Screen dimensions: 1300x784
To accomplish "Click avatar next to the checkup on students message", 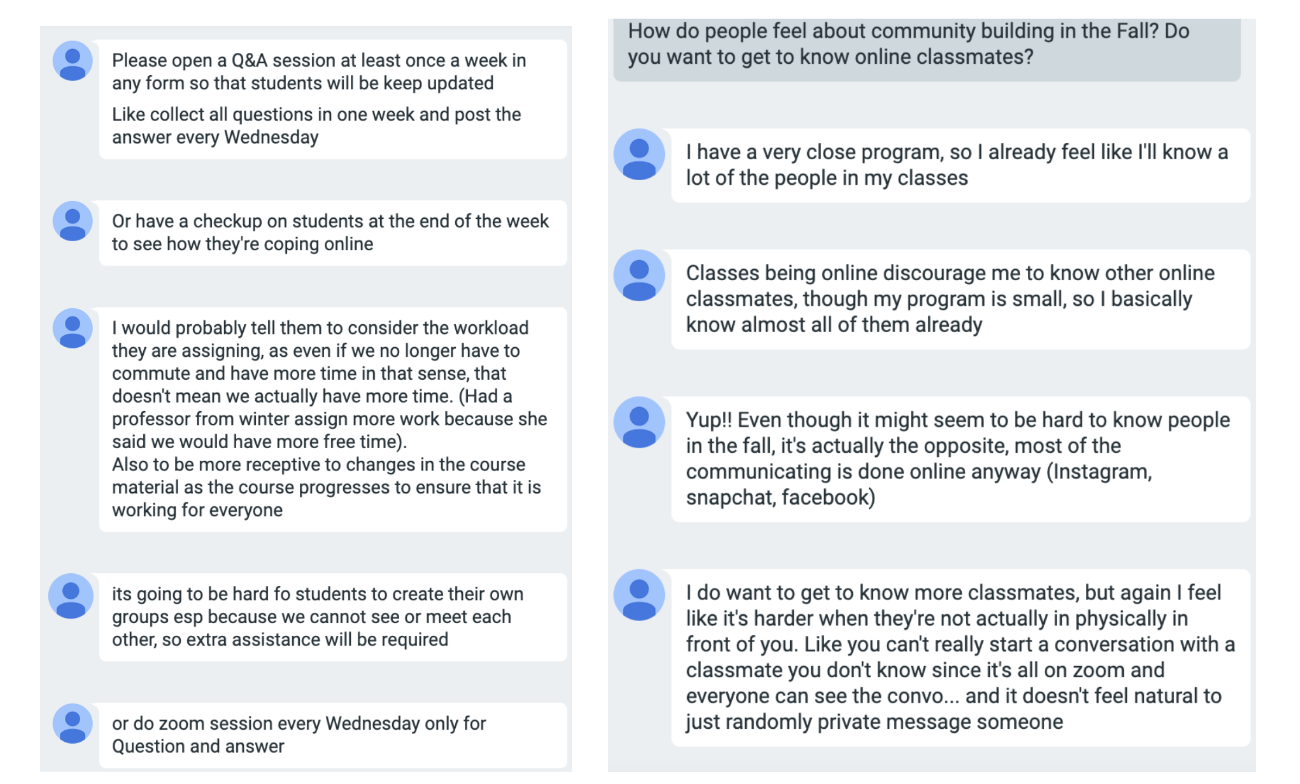I will [73, 221].
